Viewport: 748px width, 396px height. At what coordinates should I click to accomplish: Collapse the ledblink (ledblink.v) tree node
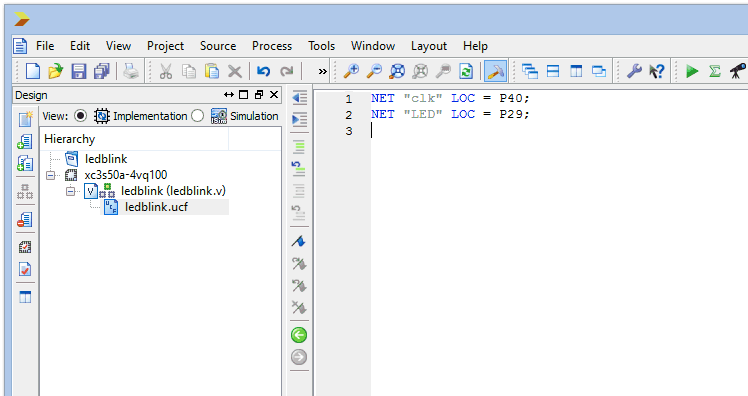point(71,191)
